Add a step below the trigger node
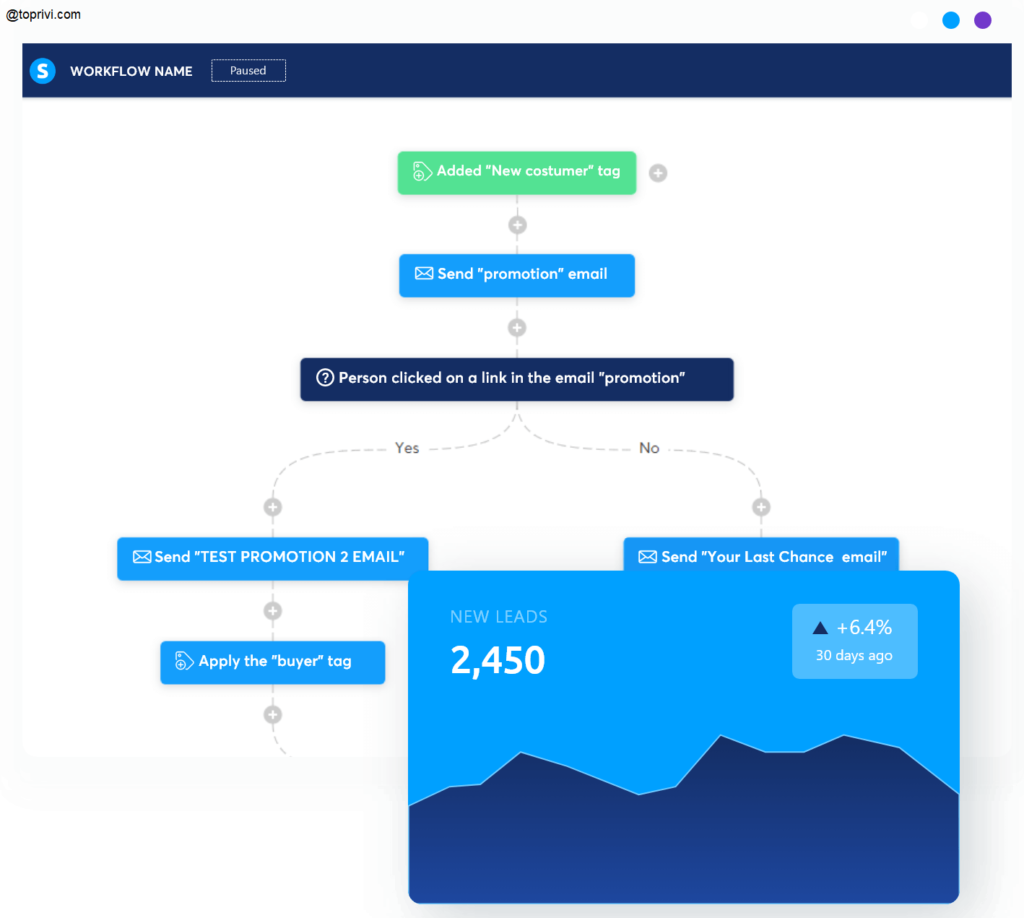Image resolution: width=1024 pixels, height=918 pixels. [517, 225]
